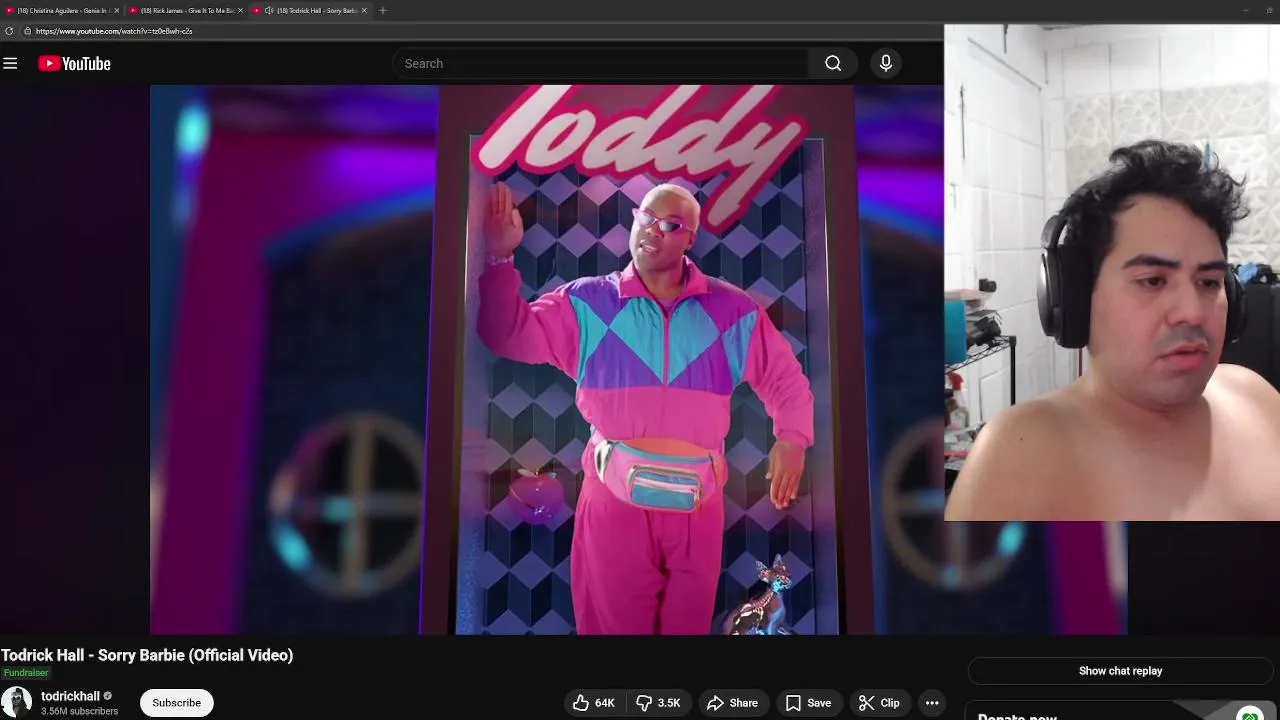Open the more actions three-dot menu
Image resolution: width=1280 pixels, height=720 pixels.
[932, 703]
